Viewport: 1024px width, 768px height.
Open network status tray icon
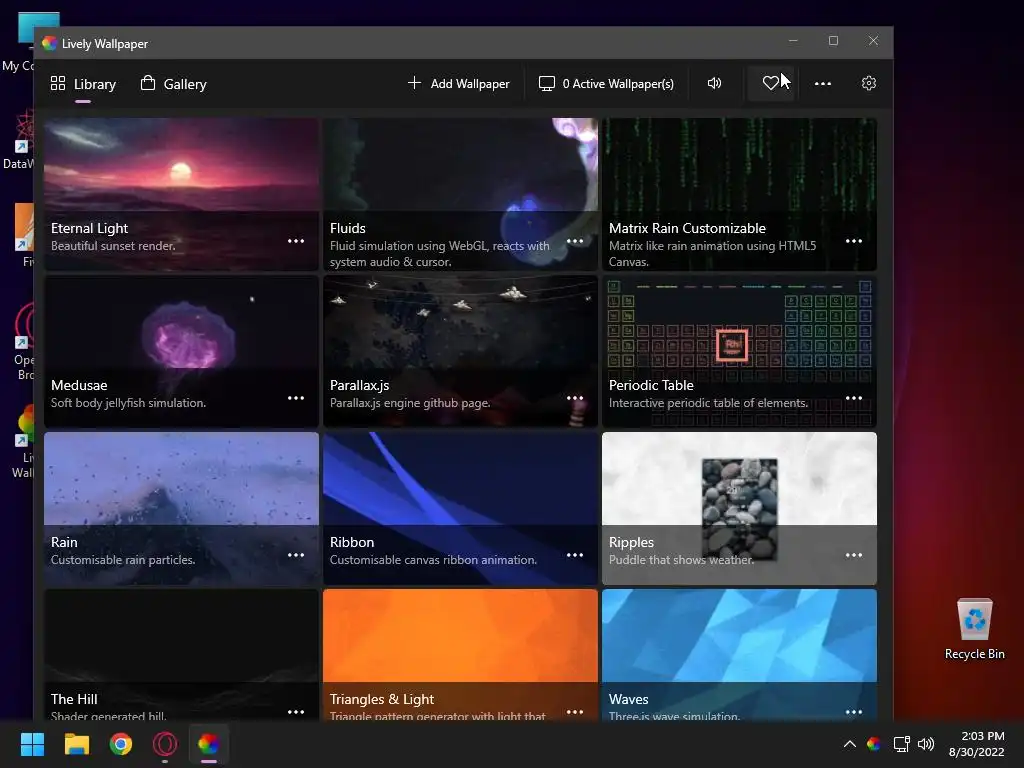pos(902,744)
